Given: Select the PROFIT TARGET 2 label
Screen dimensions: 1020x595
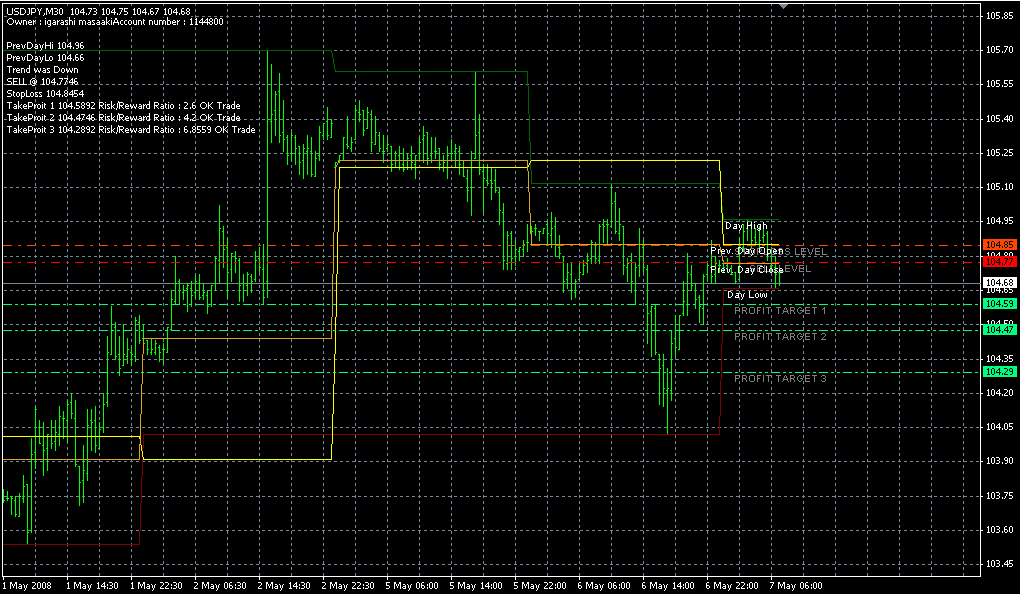Looking at the screenshot, I should (780, 337).
